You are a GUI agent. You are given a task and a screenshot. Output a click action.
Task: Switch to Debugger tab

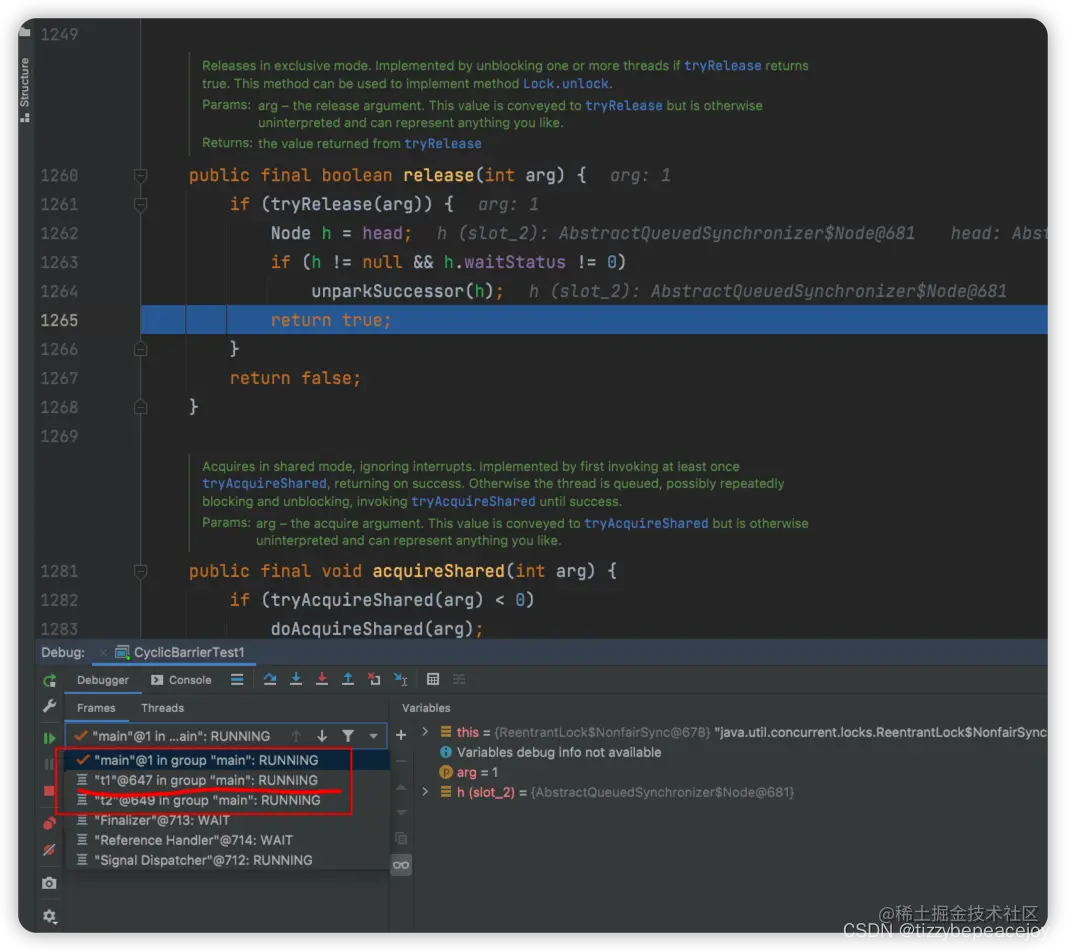103,680
